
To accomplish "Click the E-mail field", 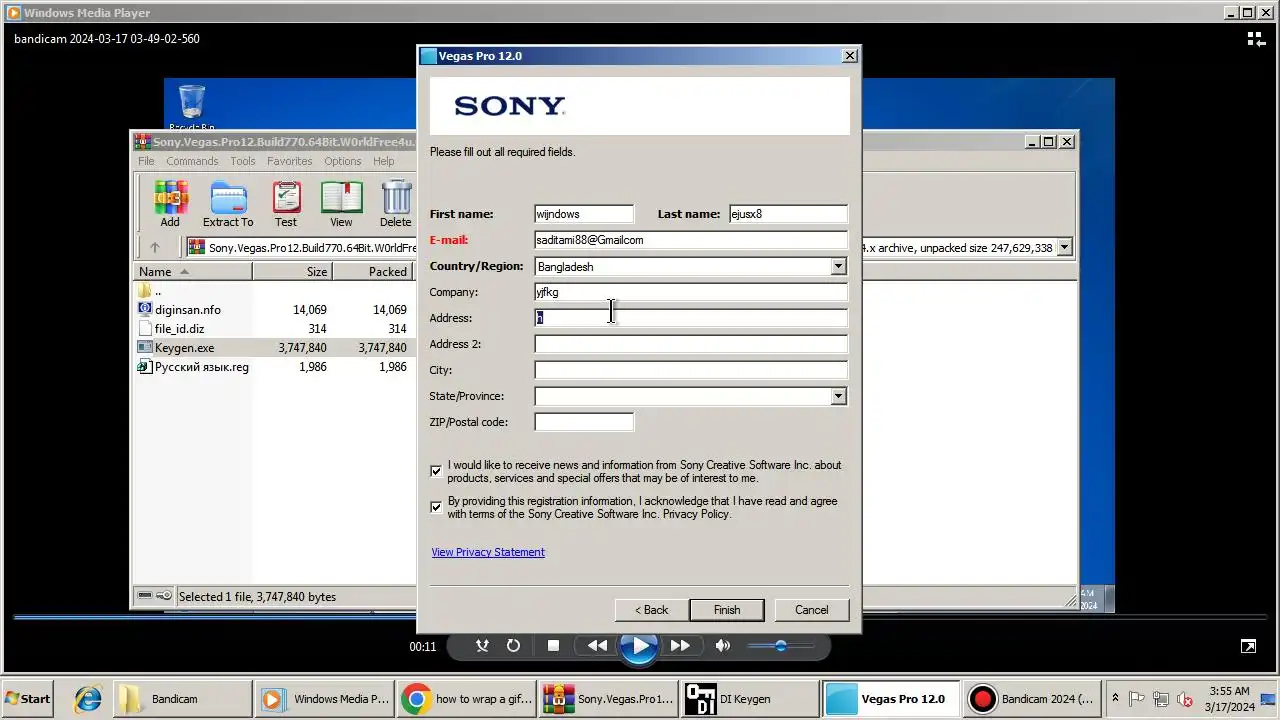I will pyautogui.click(x=691, y=240).
